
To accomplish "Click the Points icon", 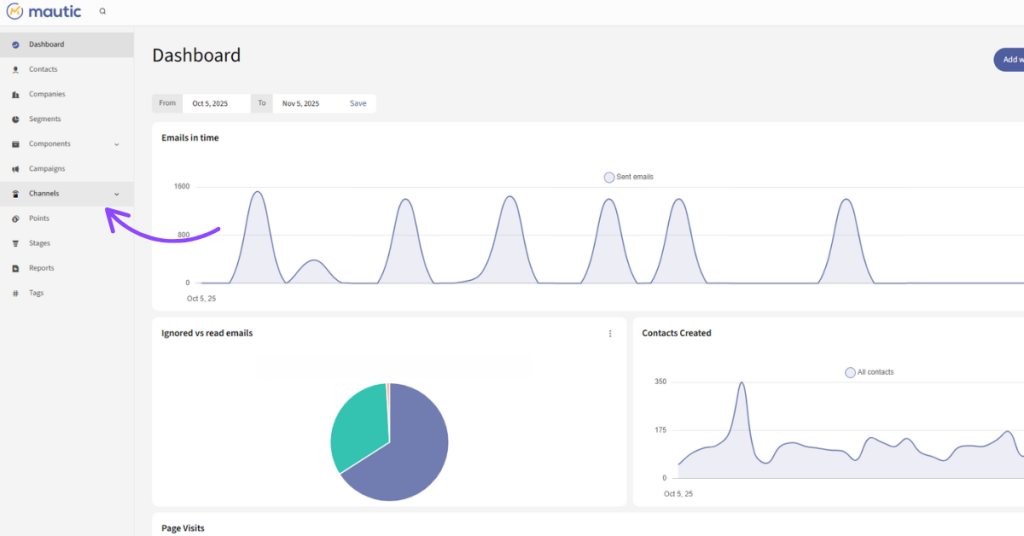I will pyautogui.click(x=16, y=219).
